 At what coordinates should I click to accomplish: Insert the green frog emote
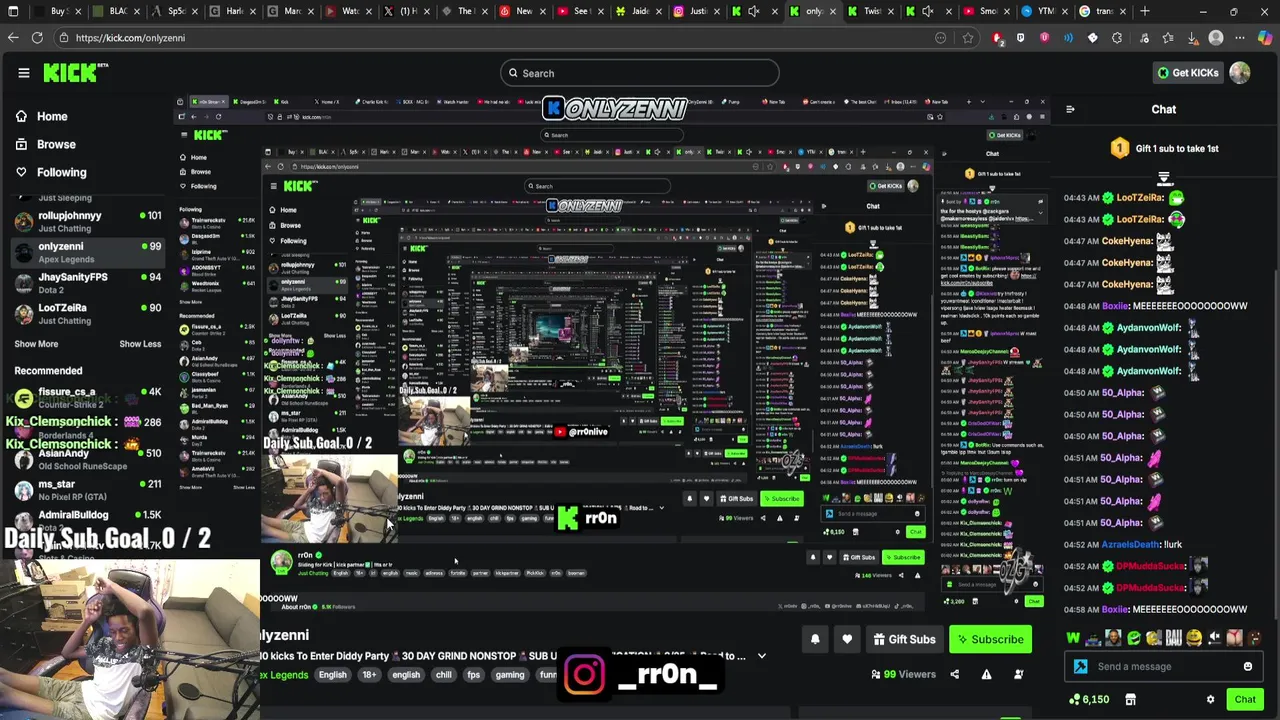[x=1134, y=638]
